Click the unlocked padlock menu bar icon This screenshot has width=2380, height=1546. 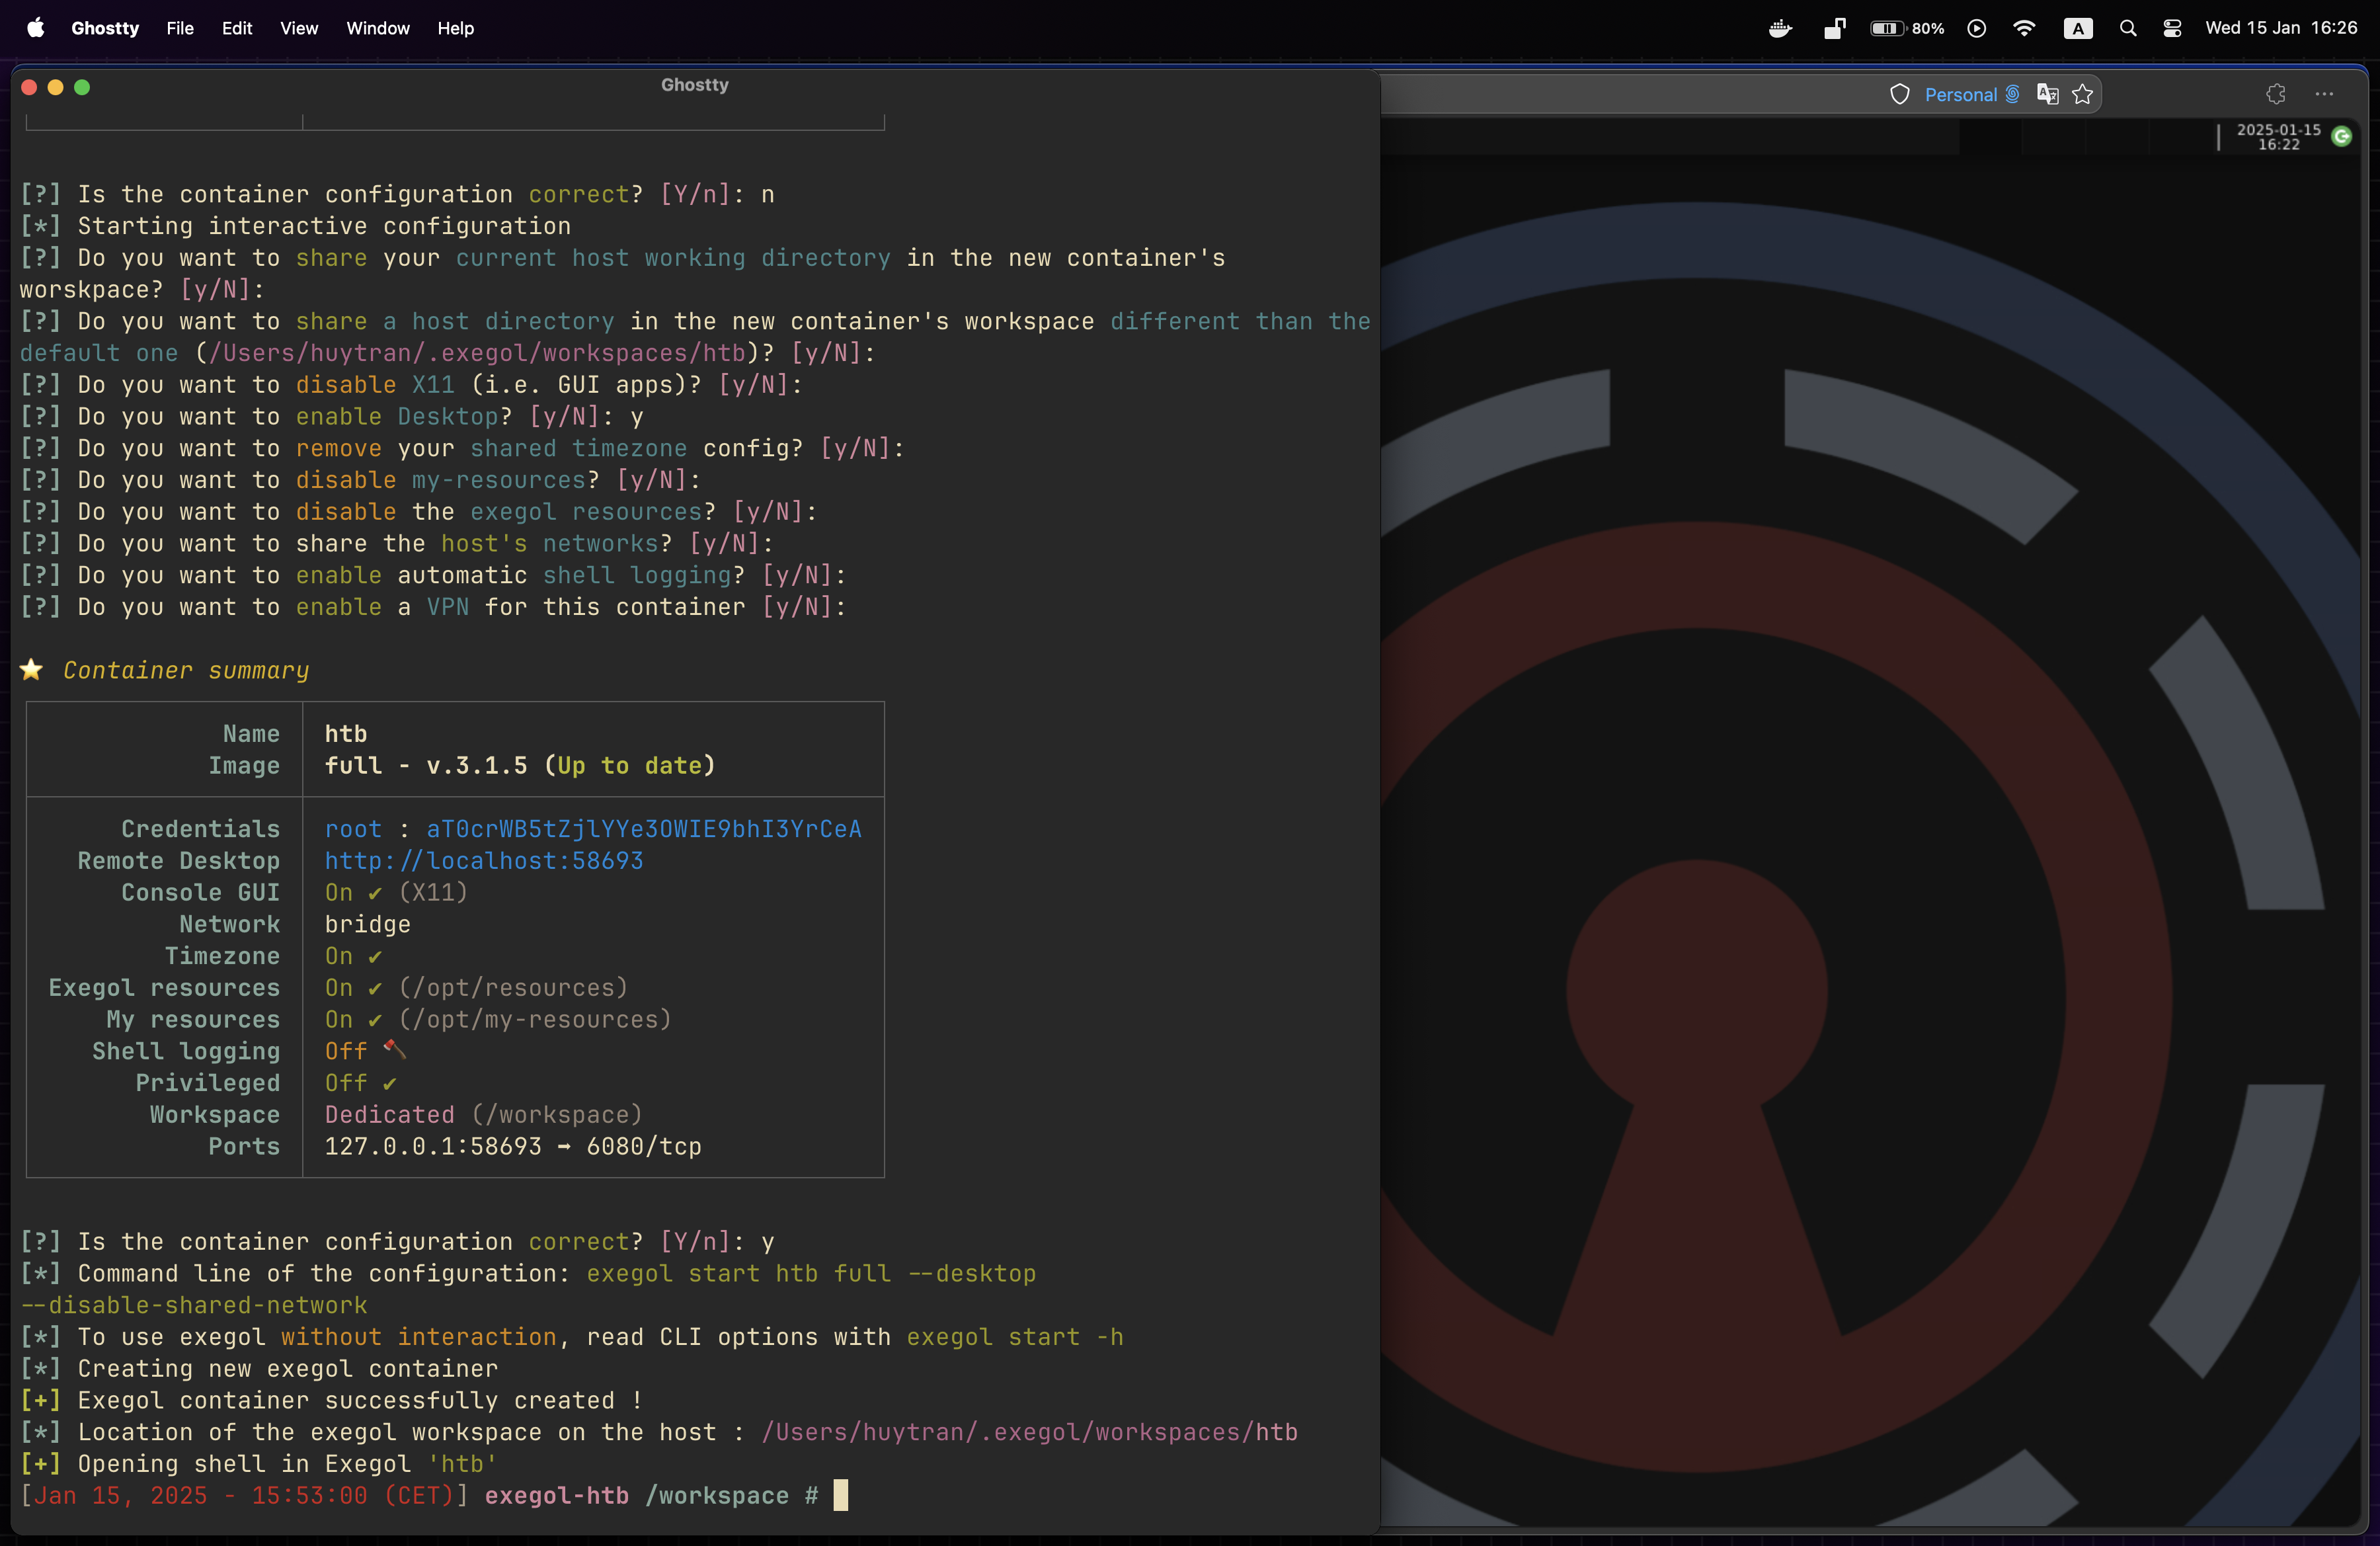[1834, 28]
